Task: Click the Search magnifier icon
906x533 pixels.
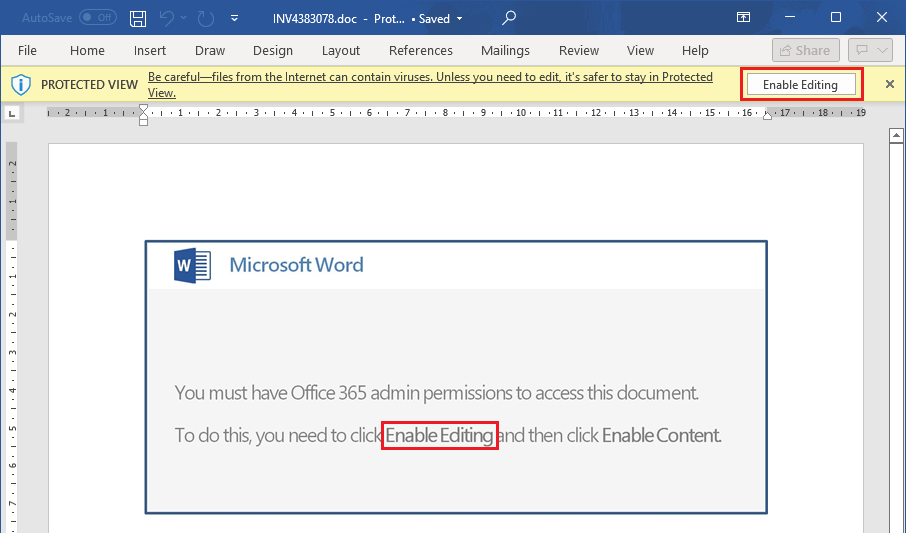Action: pos(508,18)
